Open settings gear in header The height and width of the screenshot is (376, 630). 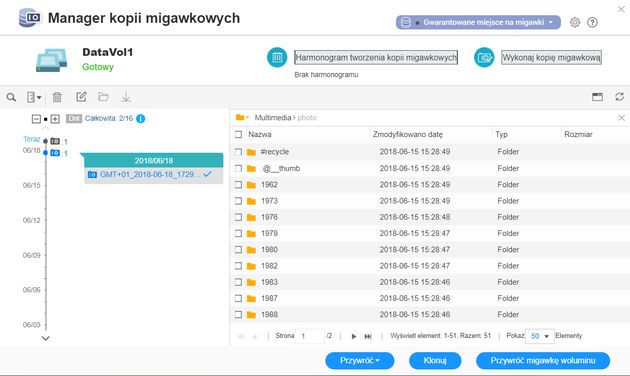click(x=575, y=22)
